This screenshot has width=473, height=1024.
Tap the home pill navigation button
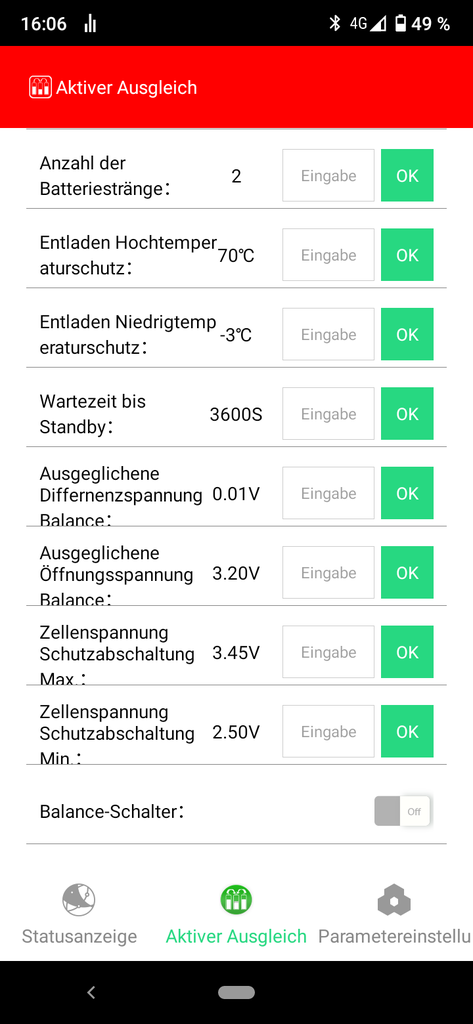click(236, 992)
